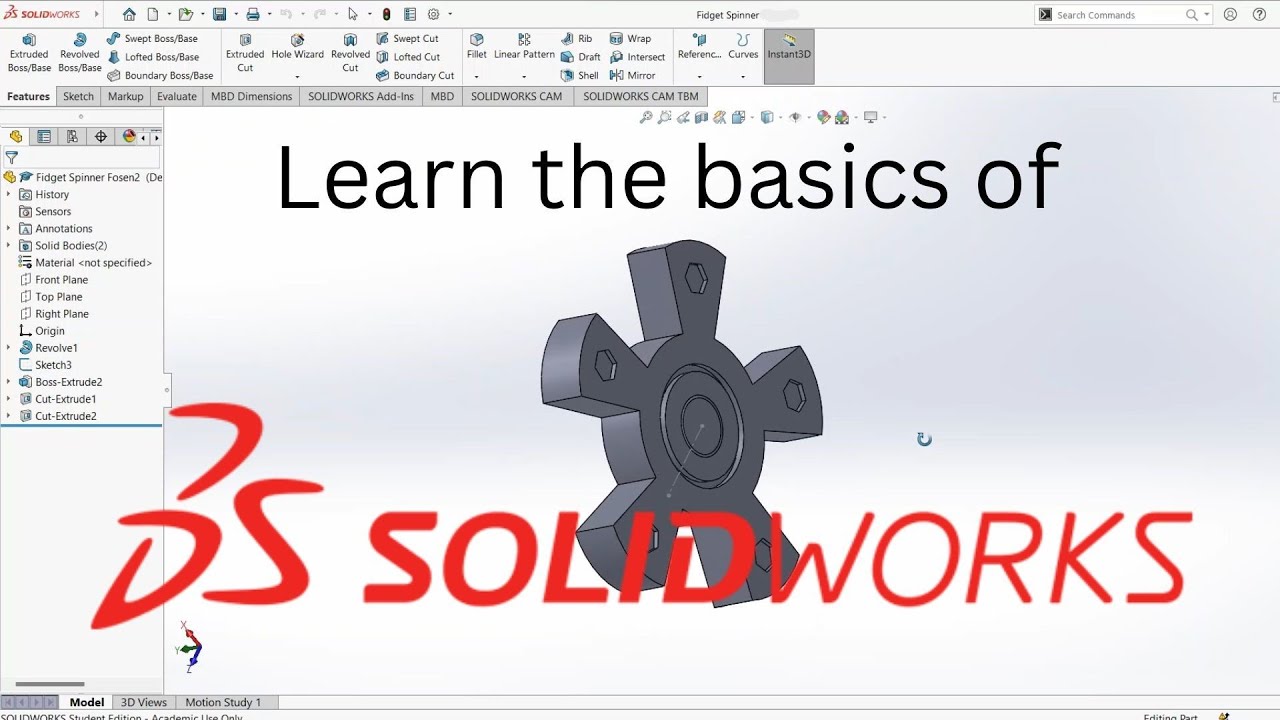Use the Shell feature
This screenshot has height=720, width=1280.
pyautogui.click(x=580, y=75)
